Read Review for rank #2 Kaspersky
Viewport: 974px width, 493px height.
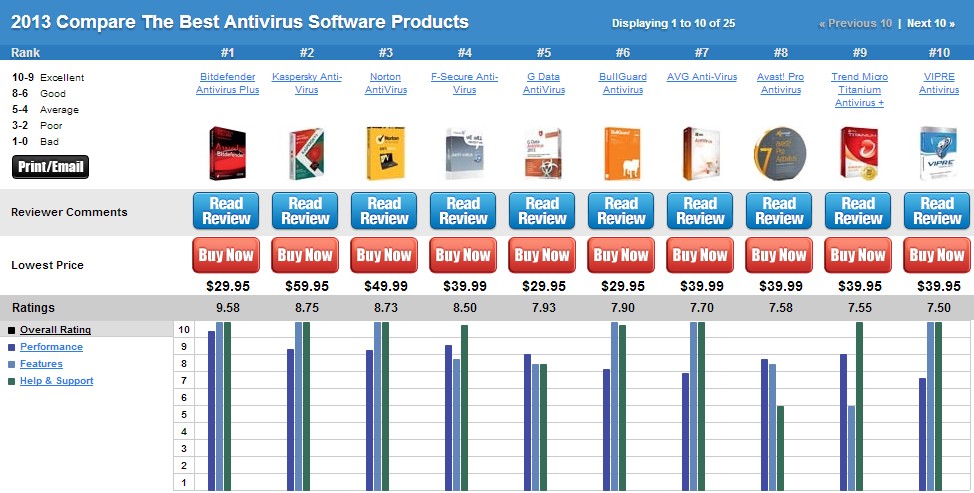305,211
